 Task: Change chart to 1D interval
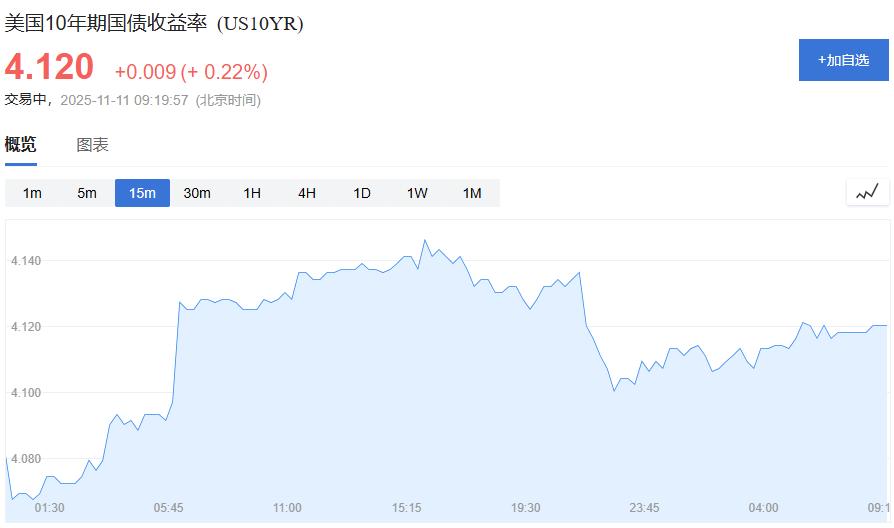(x=362, y=193)
